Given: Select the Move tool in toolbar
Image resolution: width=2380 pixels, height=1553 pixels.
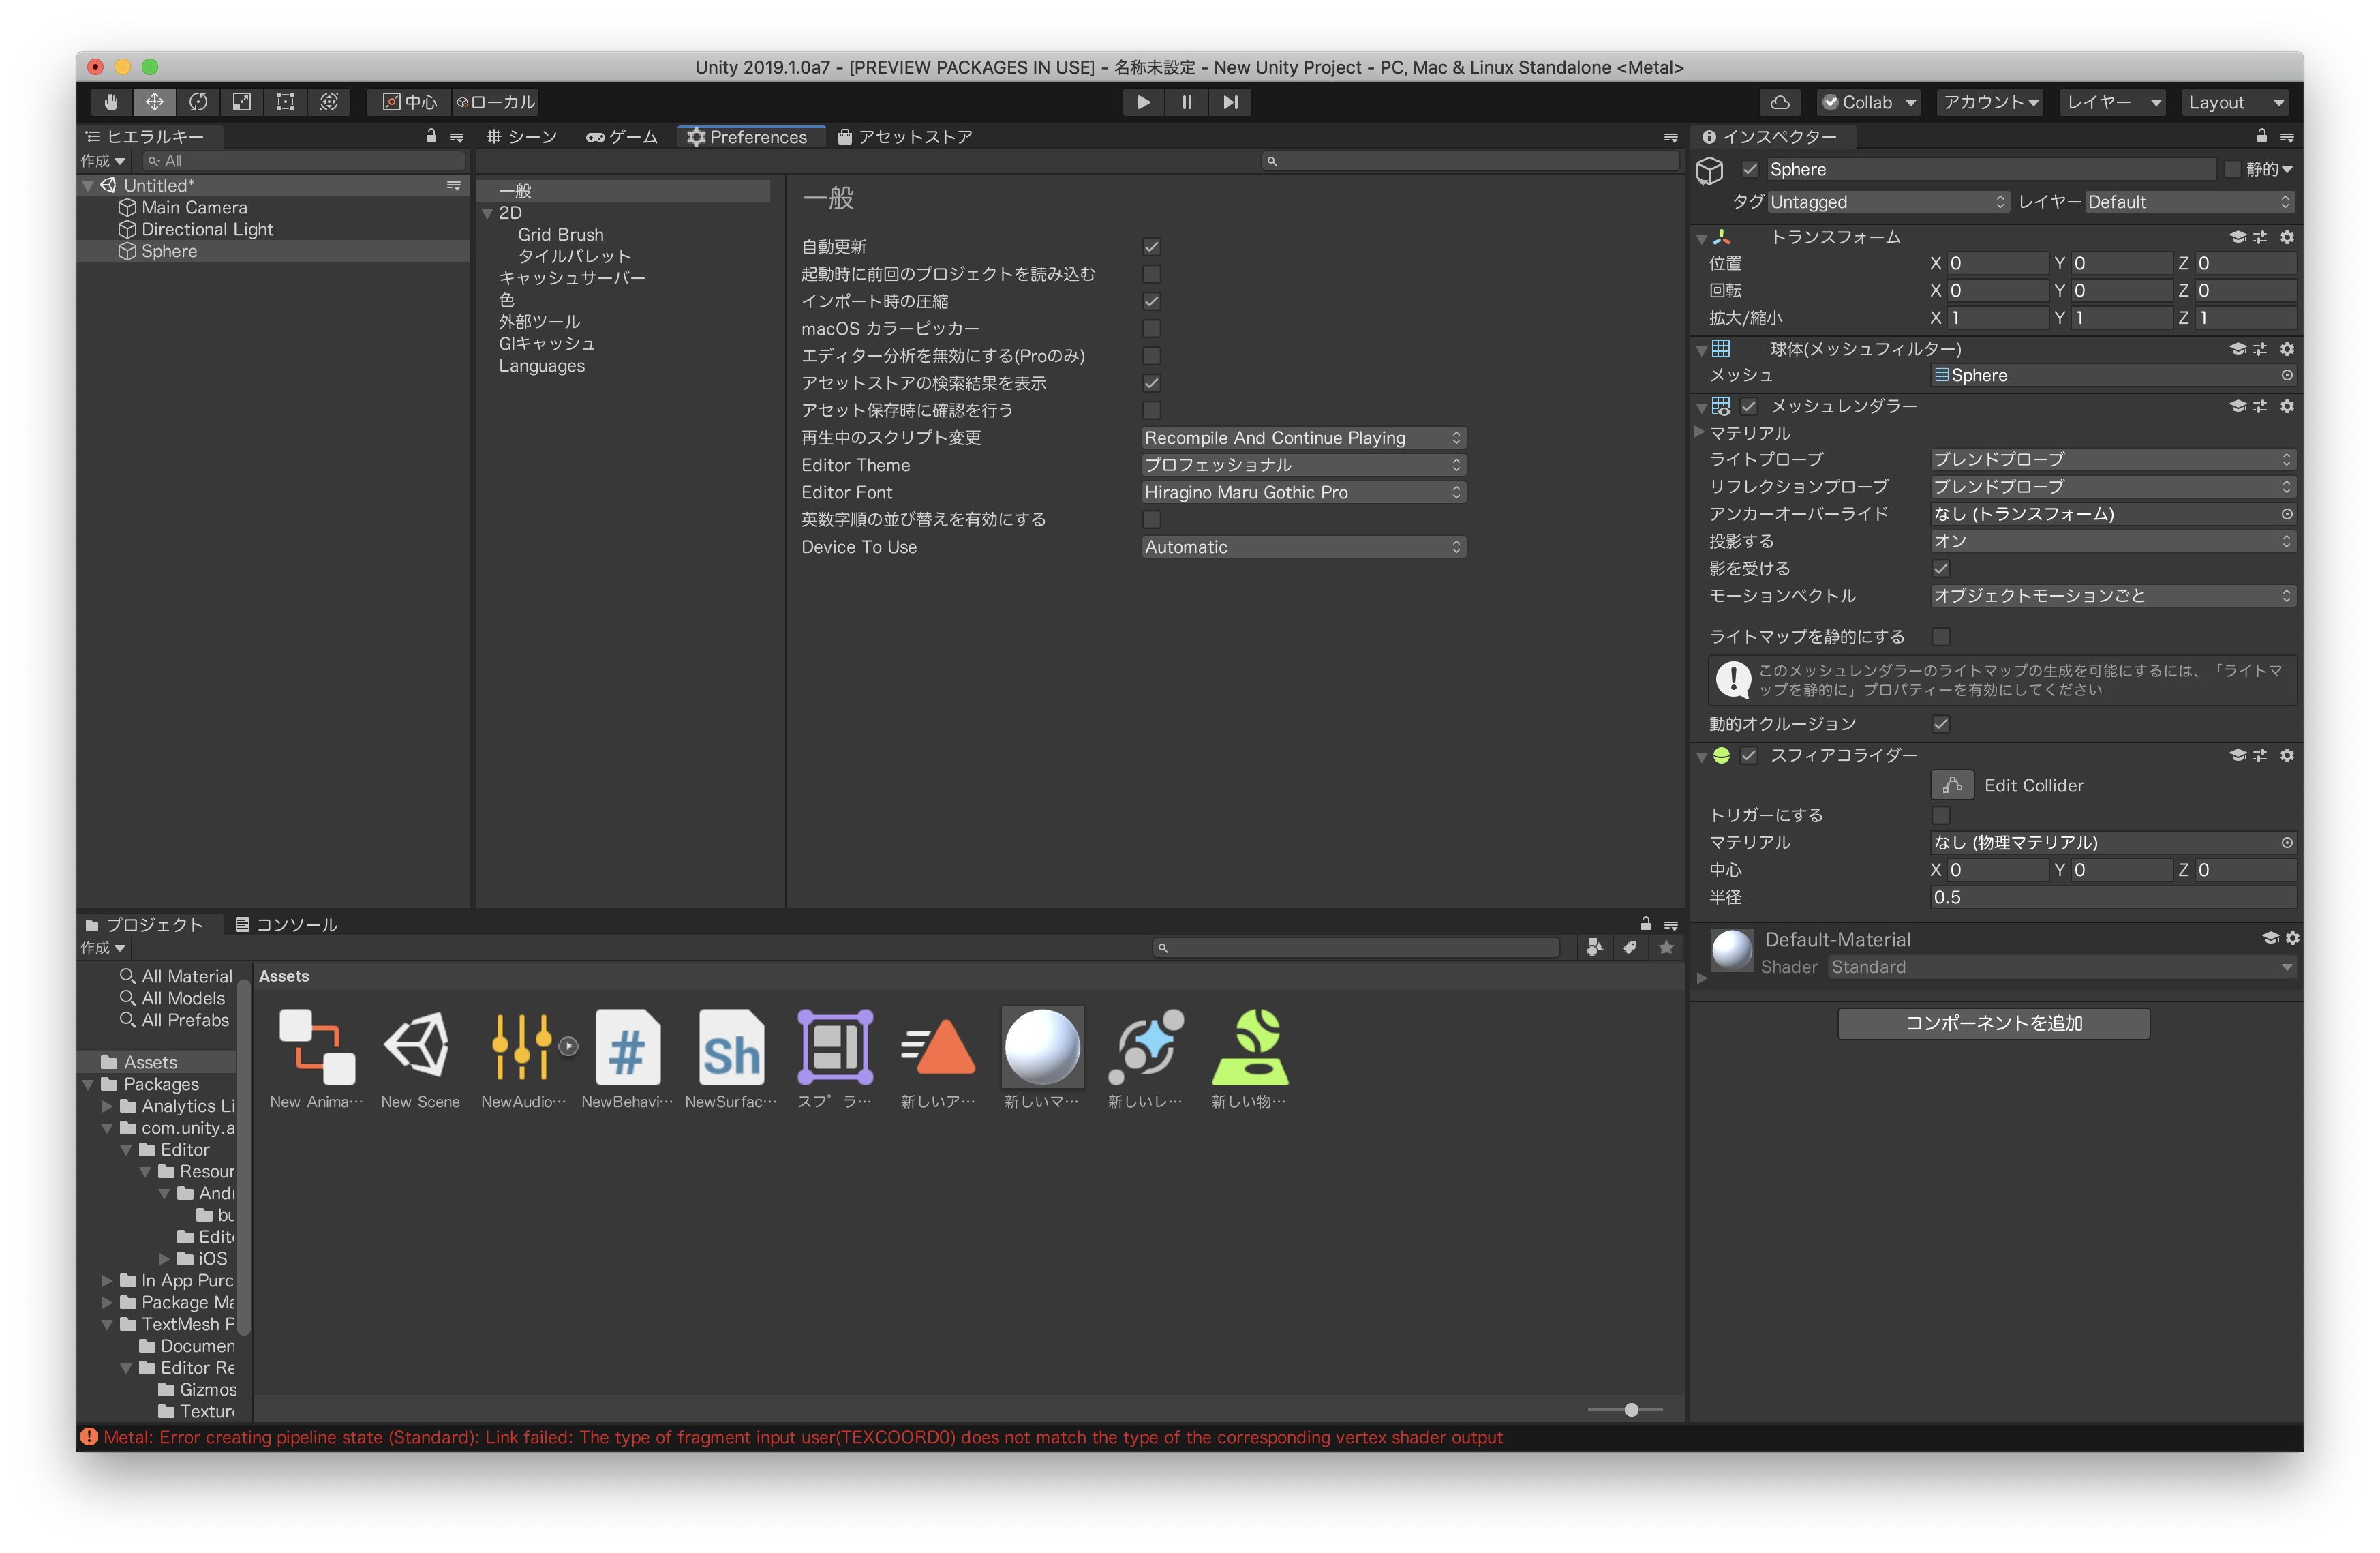Looking at the screenshot, I should (154, 102).
